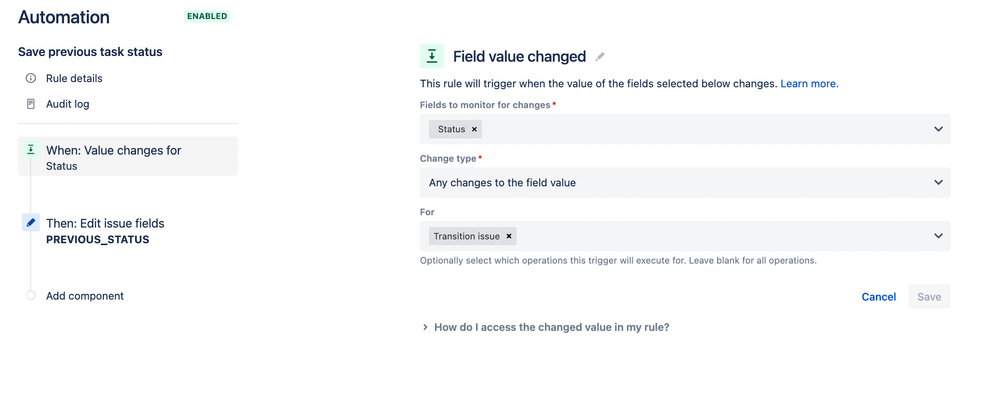Image resolution: width=999 pixels, height=403 pixels.
Task: Expand How do I access the changed value
Action: coord(545,327)
